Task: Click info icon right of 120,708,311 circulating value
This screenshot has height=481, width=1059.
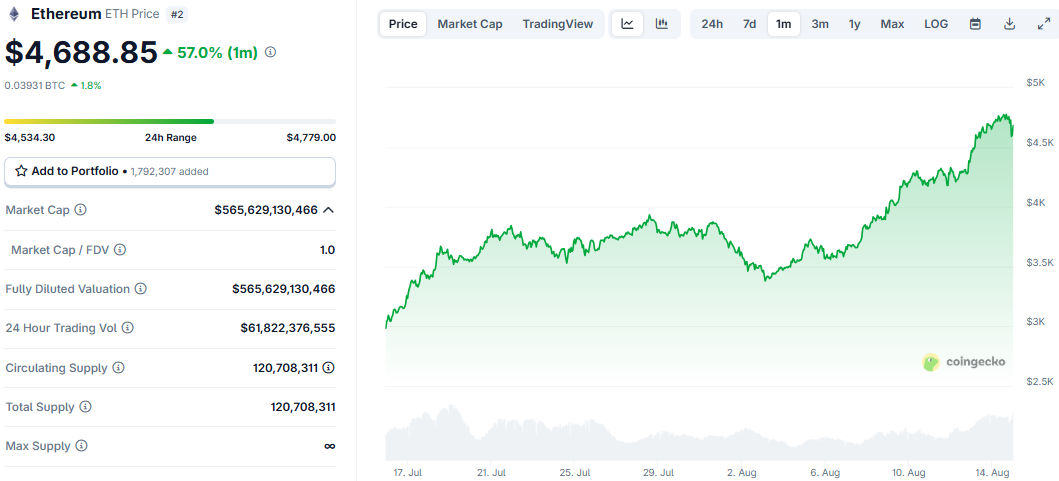Action: 329,368
